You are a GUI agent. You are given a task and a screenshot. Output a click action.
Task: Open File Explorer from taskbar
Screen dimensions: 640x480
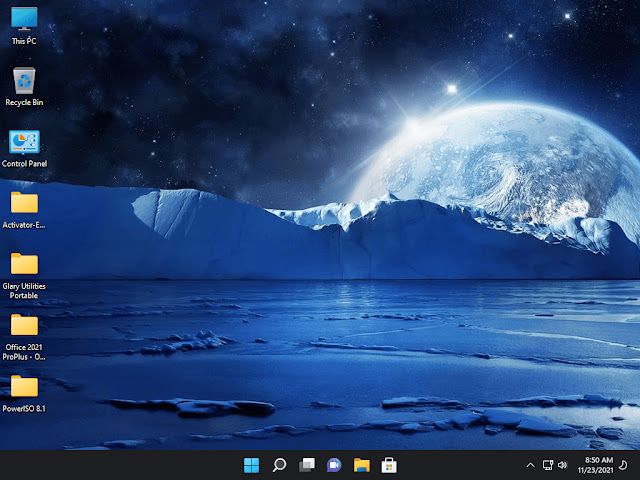coord(362,465)
